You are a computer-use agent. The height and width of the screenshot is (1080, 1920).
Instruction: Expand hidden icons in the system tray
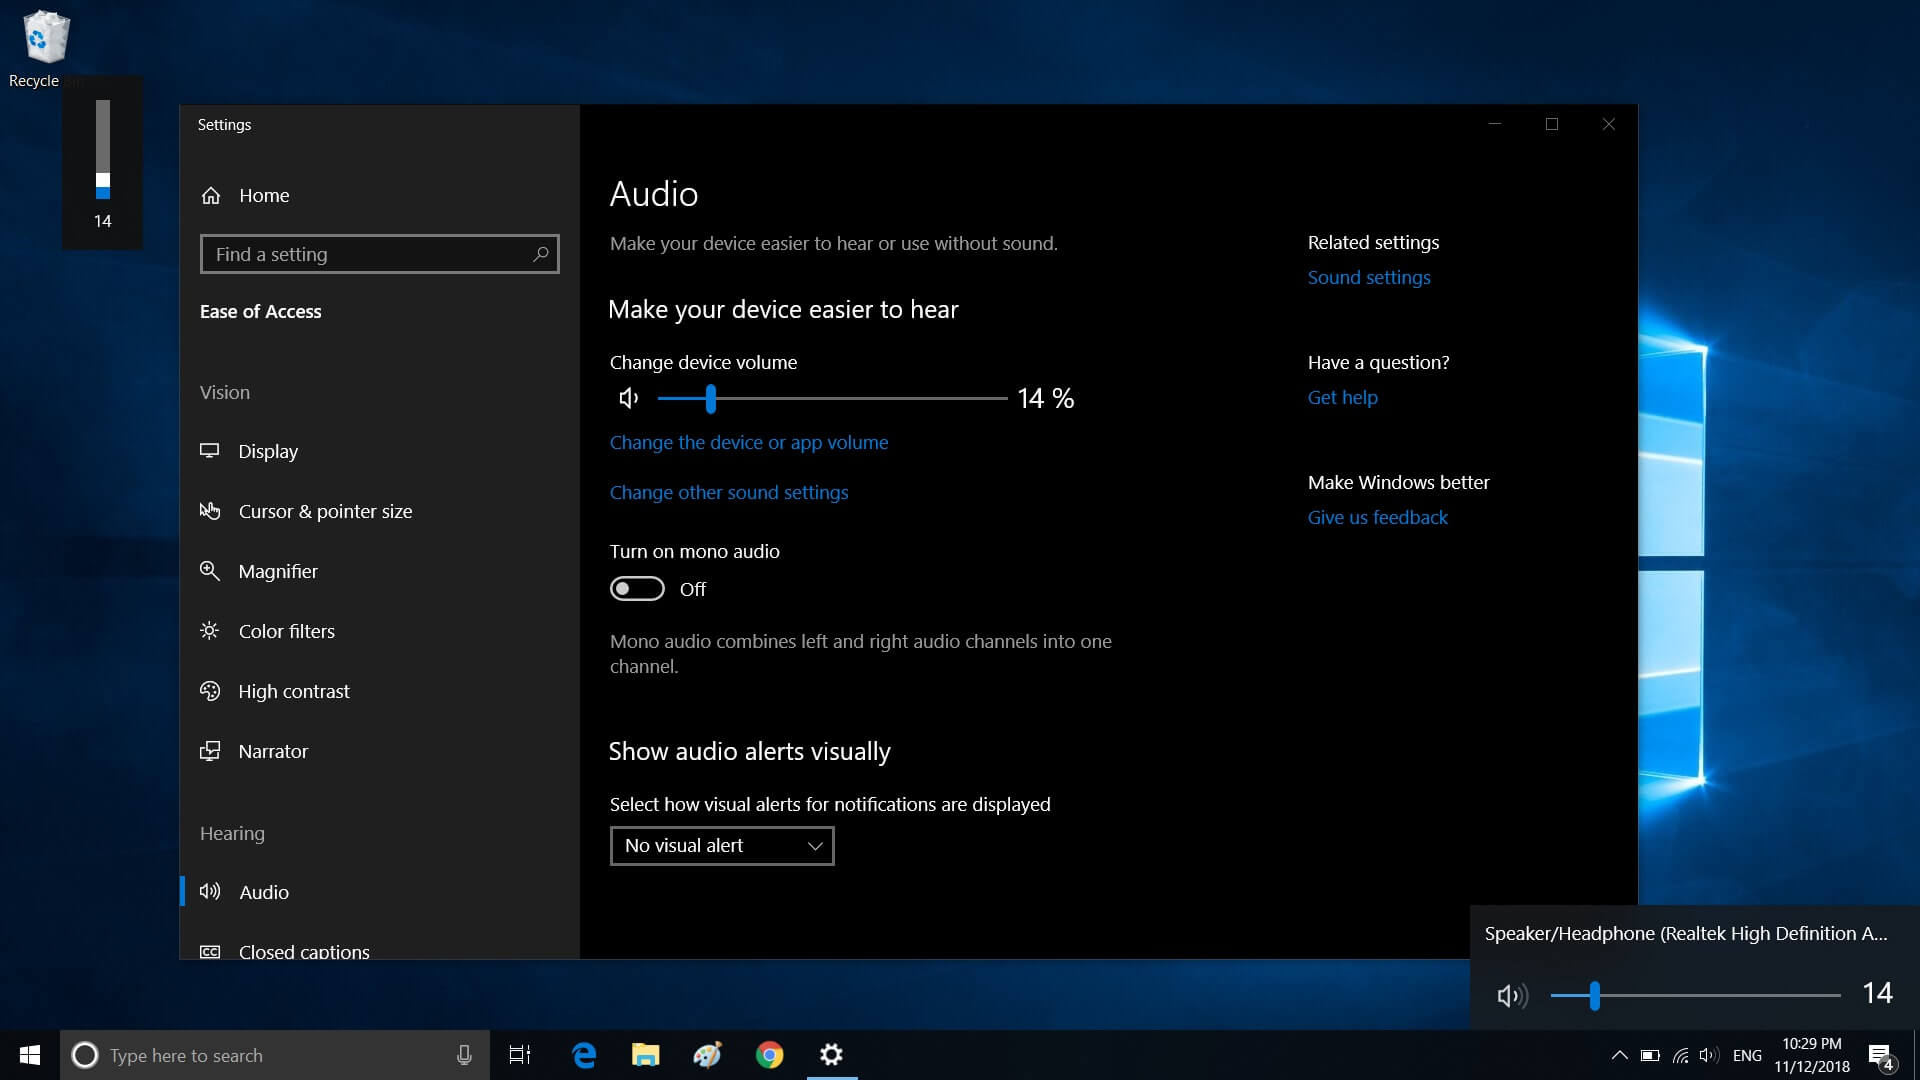1620,1055
